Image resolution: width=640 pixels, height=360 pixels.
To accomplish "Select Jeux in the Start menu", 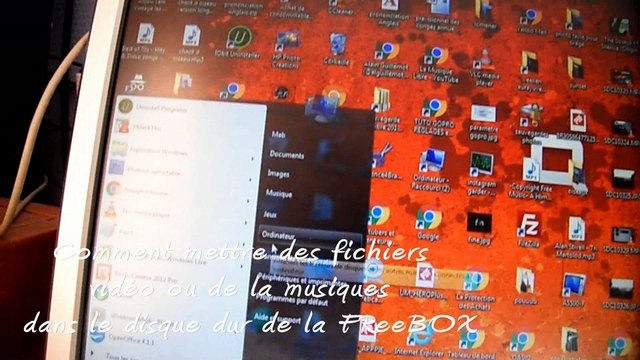I will click(x=270, y=214).
